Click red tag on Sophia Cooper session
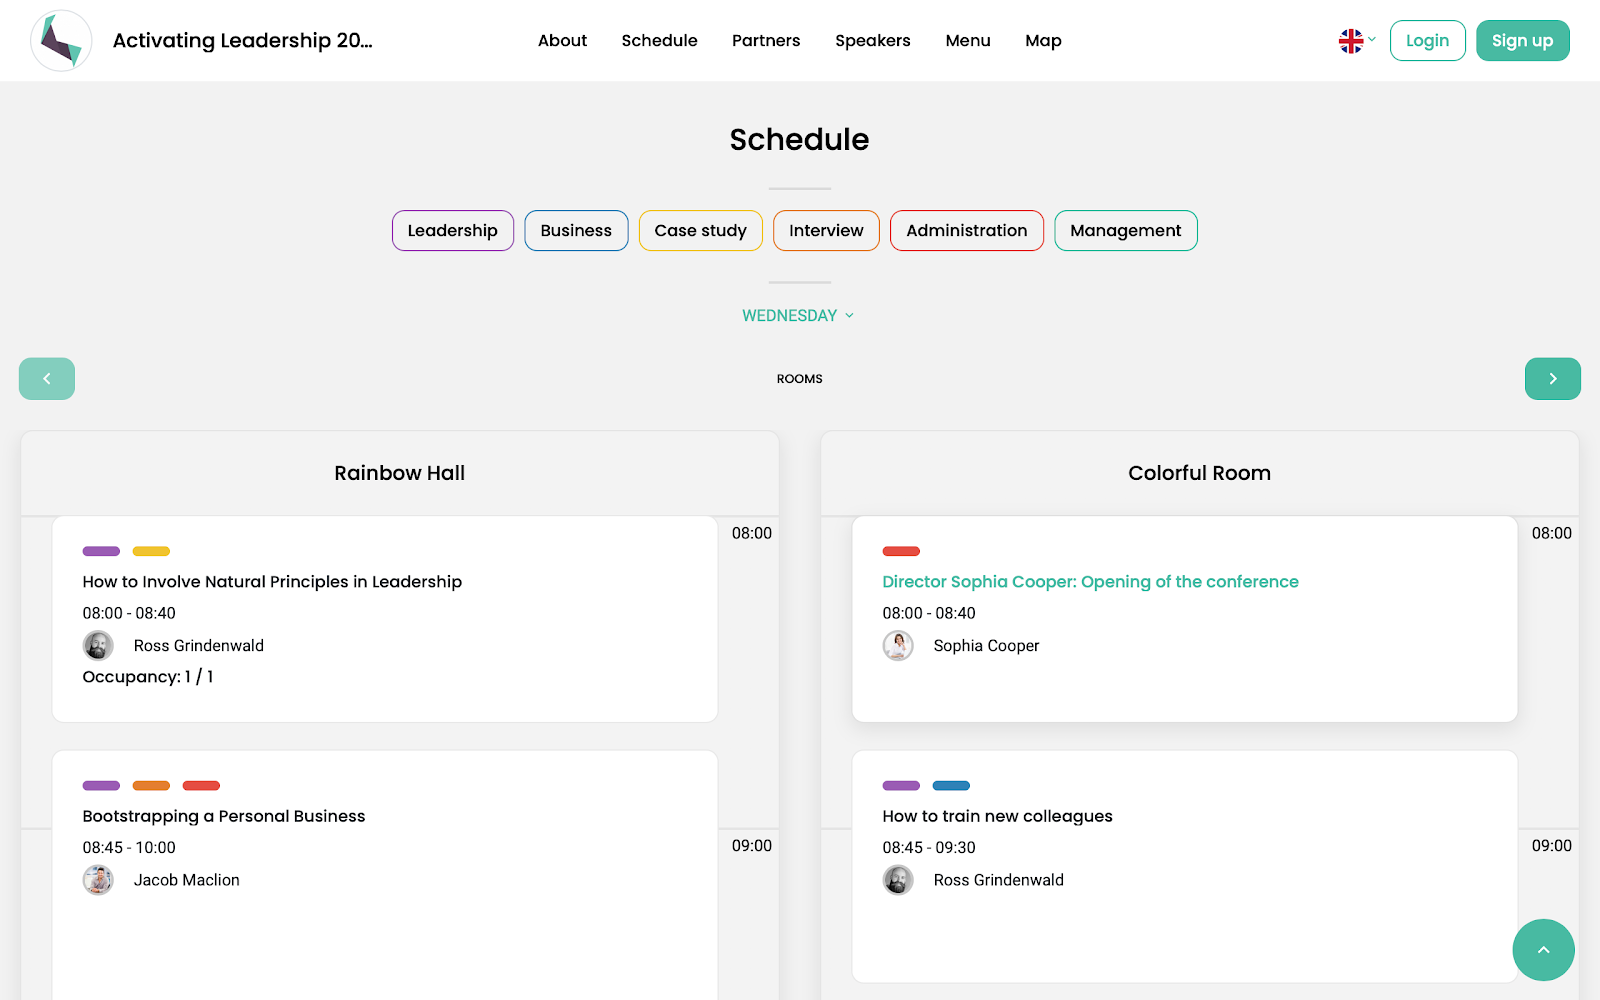The width and height of the screenshot is (1600, 1000). [901, 551]
